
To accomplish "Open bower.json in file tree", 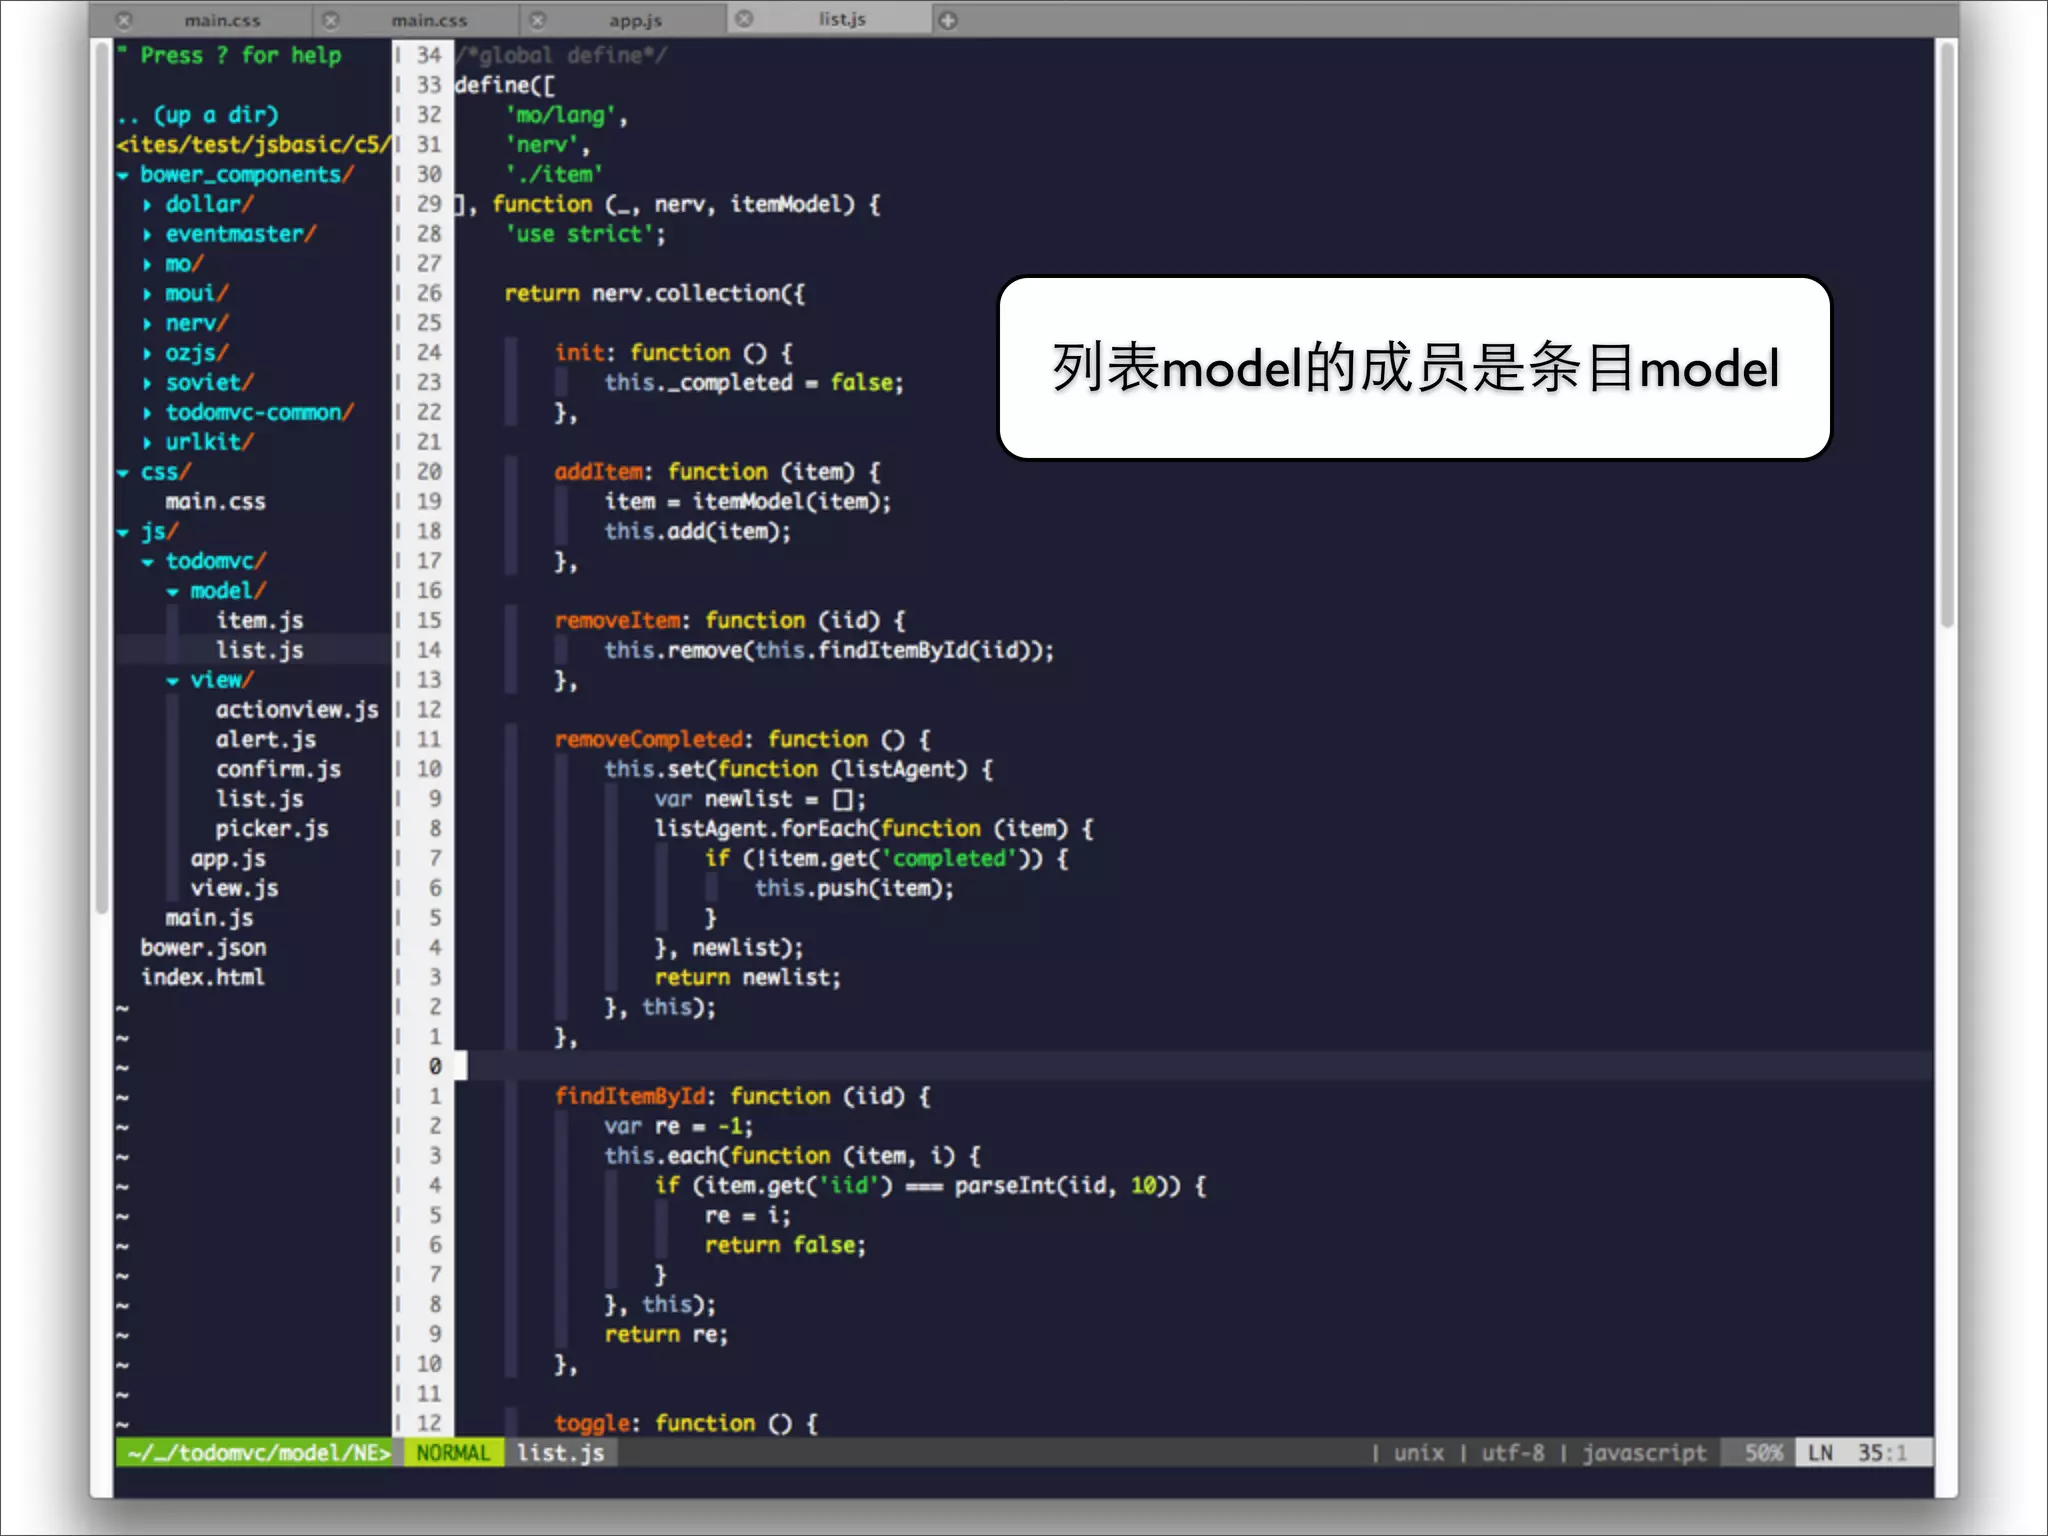I will coord(204,948).
